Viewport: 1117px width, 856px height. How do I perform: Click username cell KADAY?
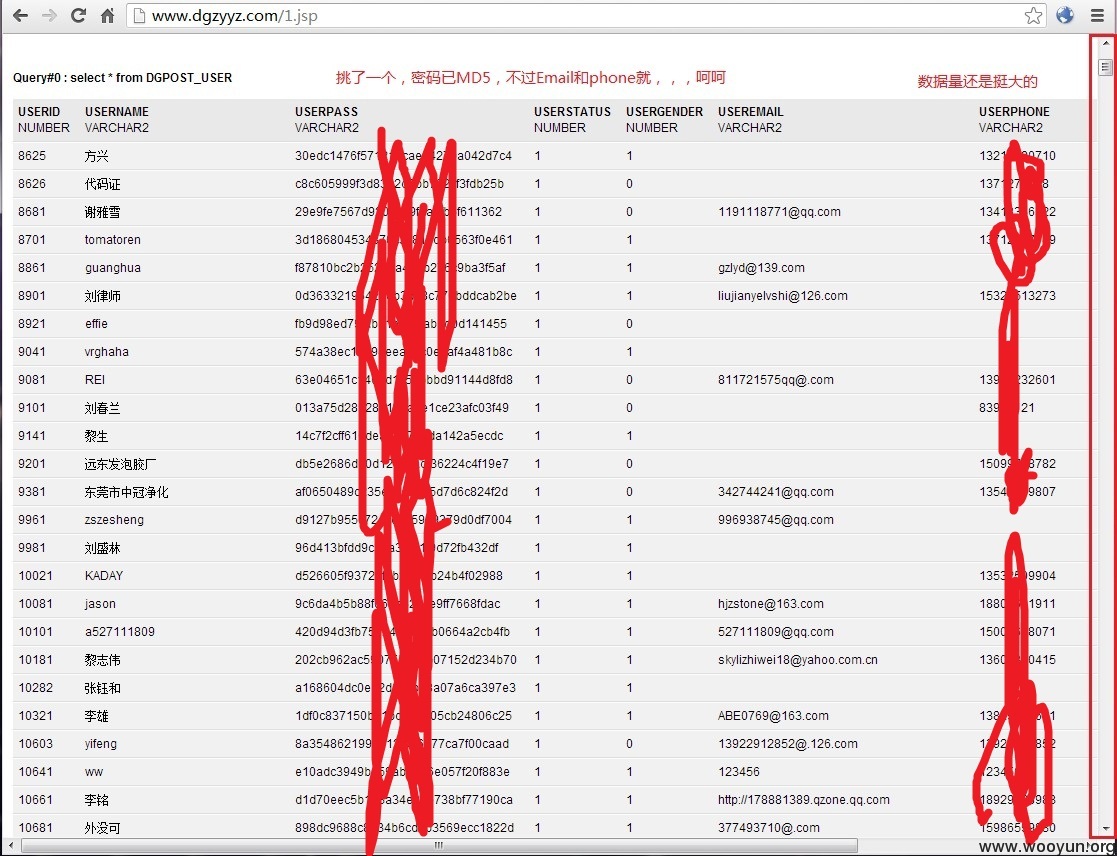point(104,575)
